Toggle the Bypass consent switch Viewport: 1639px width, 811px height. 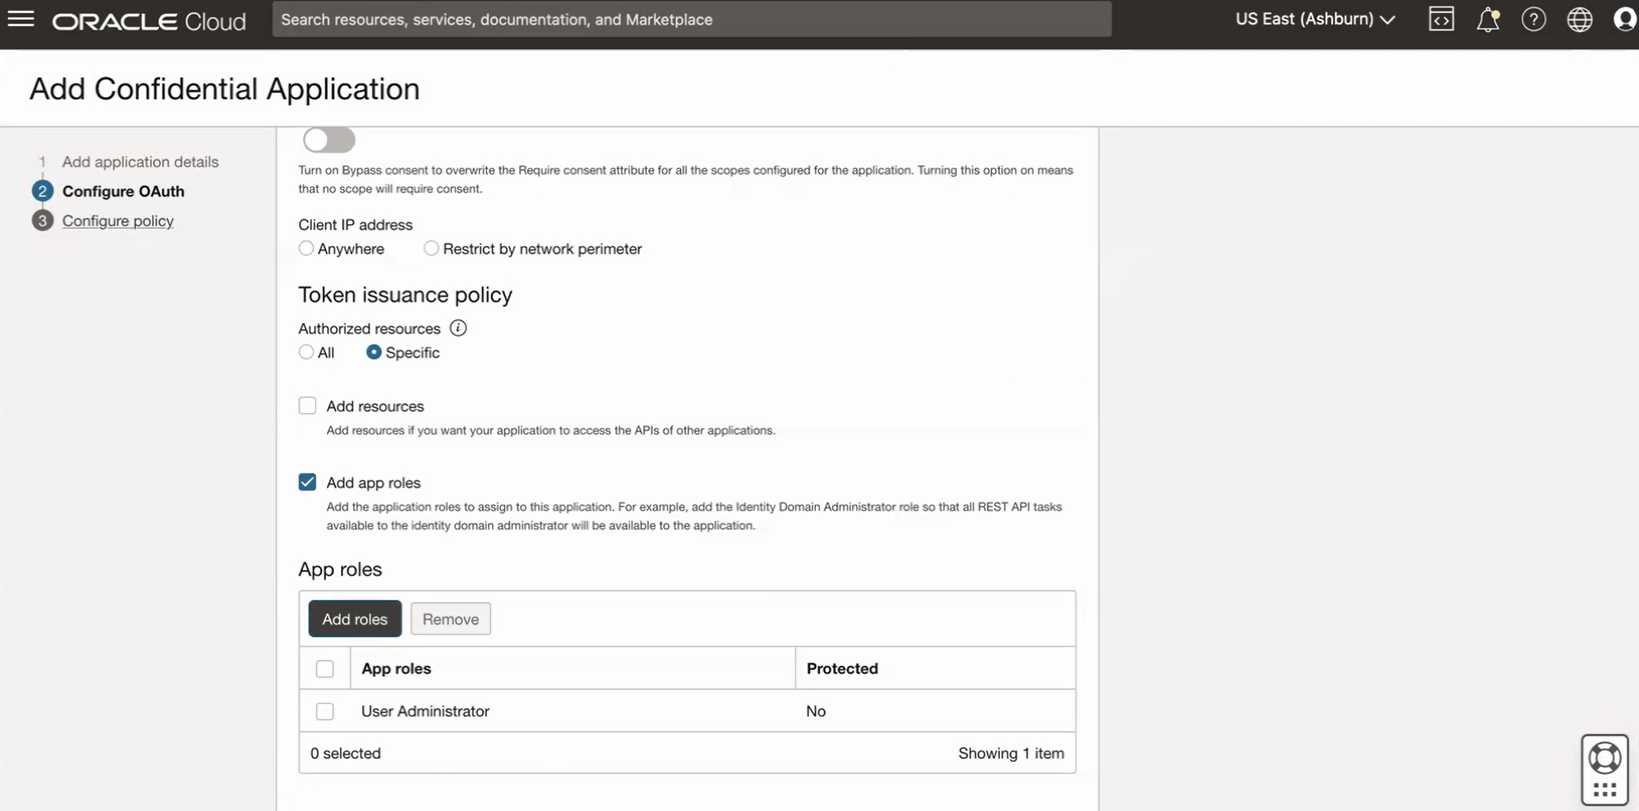click(329, 140)
